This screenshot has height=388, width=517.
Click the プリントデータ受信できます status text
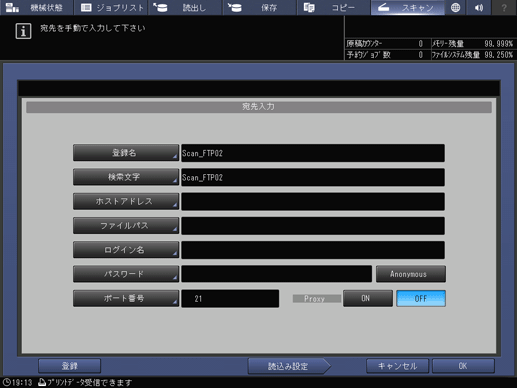click(x=90, y=382)
